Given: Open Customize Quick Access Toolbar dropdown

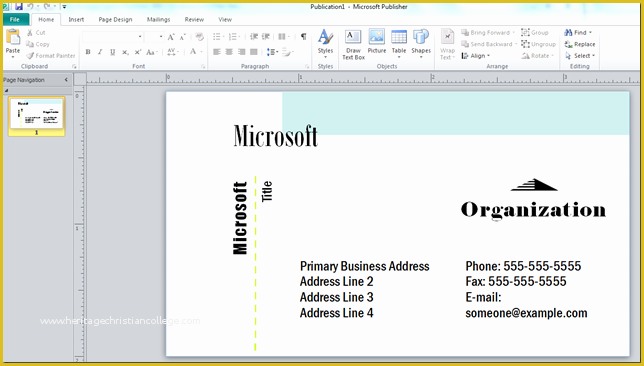Looking at the screenshot, I should 64,7.
